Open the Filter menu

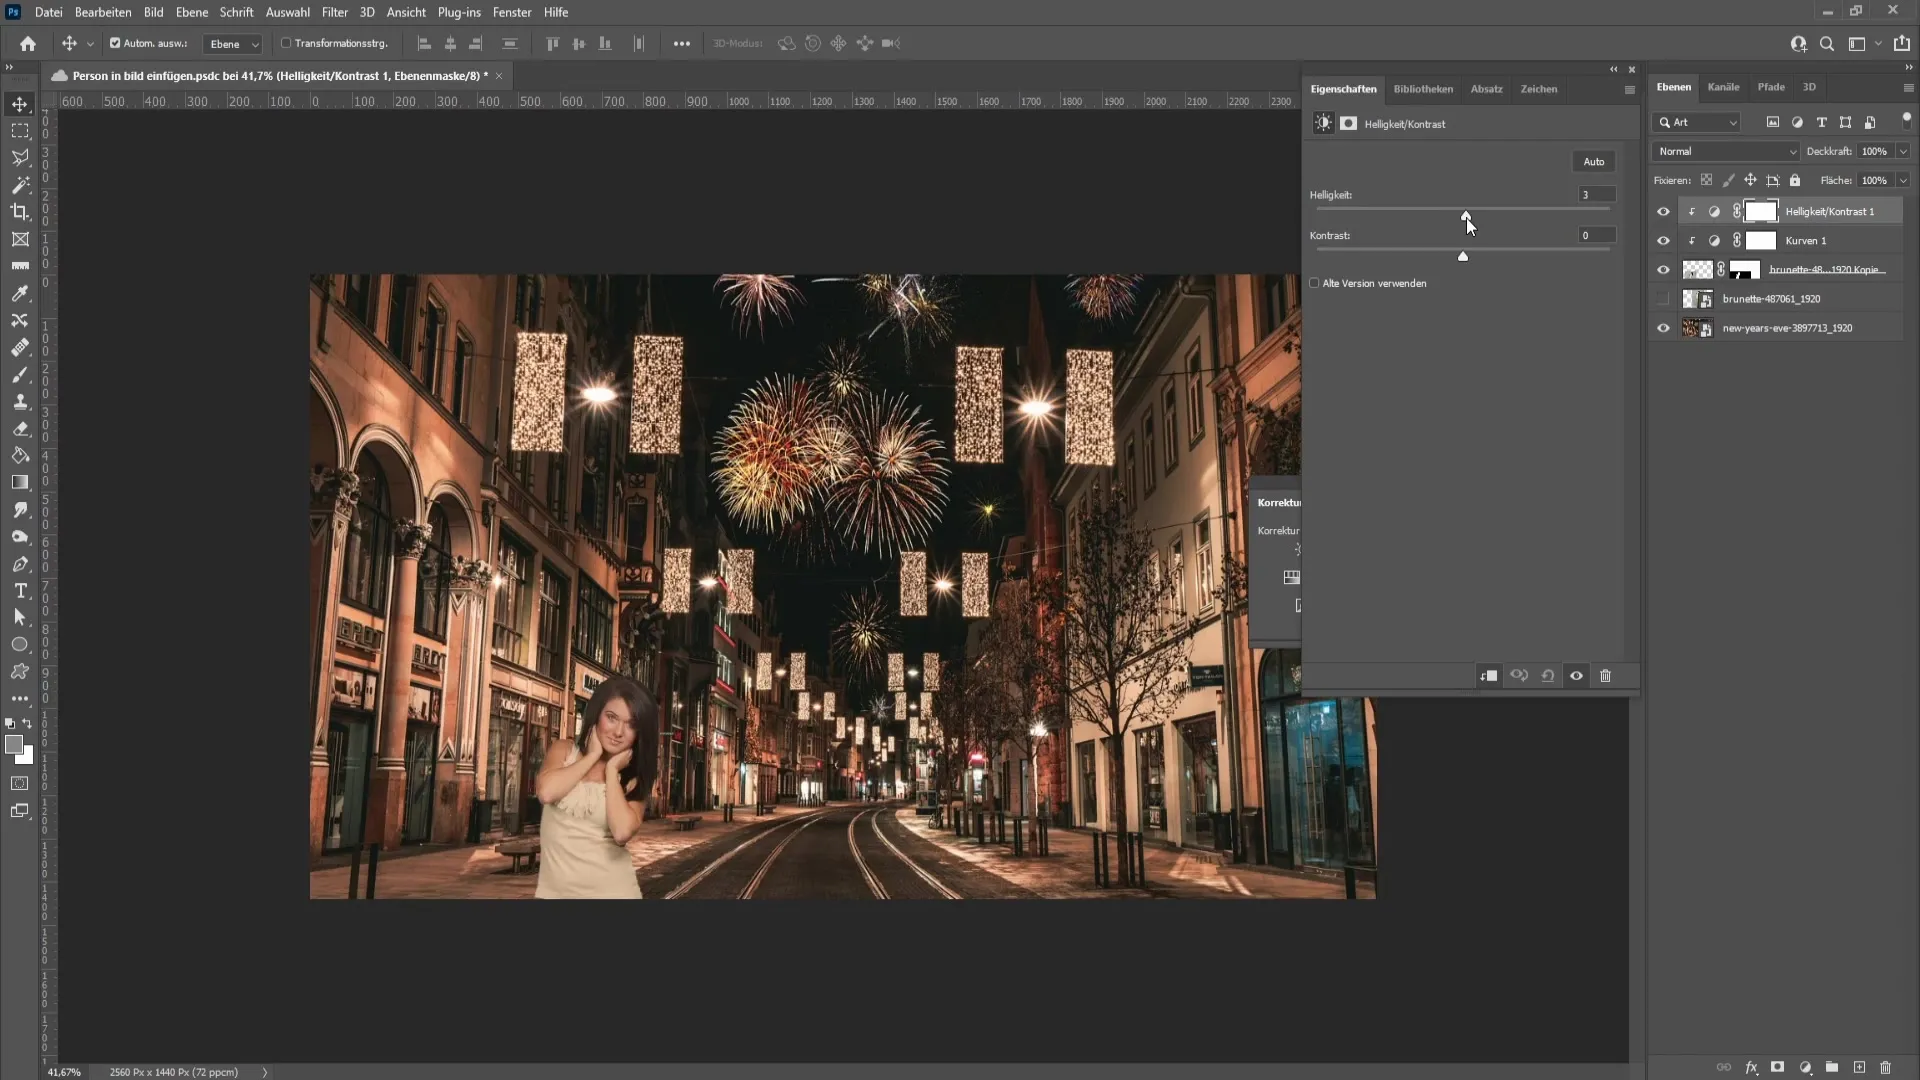pyautogui.click(x=334, y=12)
